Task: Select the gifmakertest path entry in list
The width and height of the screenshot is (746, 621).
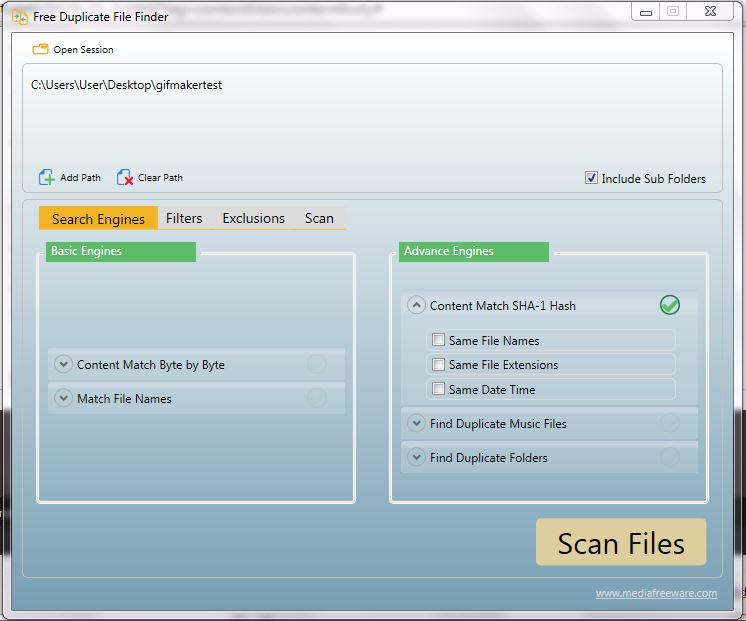Action: 127,85
